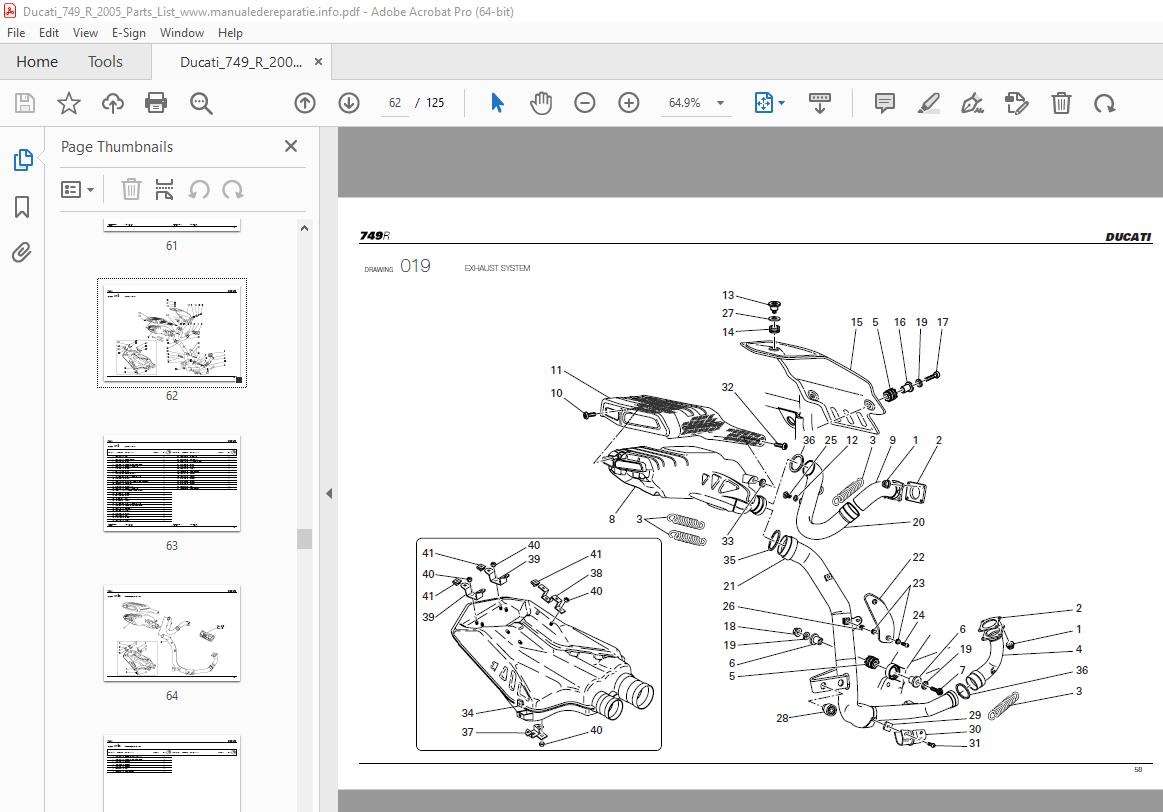Click the "EXHAUST SYSTEM" drawing title
This screenshot has width=1163, height=812.
(497, 268)
